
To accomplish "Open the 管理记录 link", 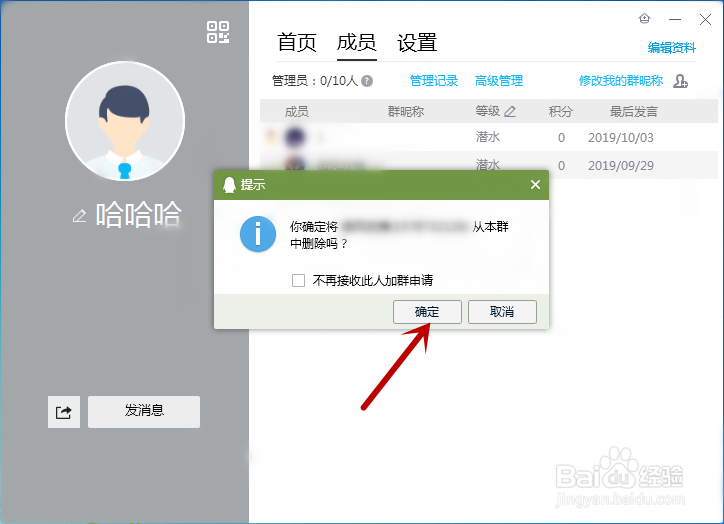I will [434, 81].
